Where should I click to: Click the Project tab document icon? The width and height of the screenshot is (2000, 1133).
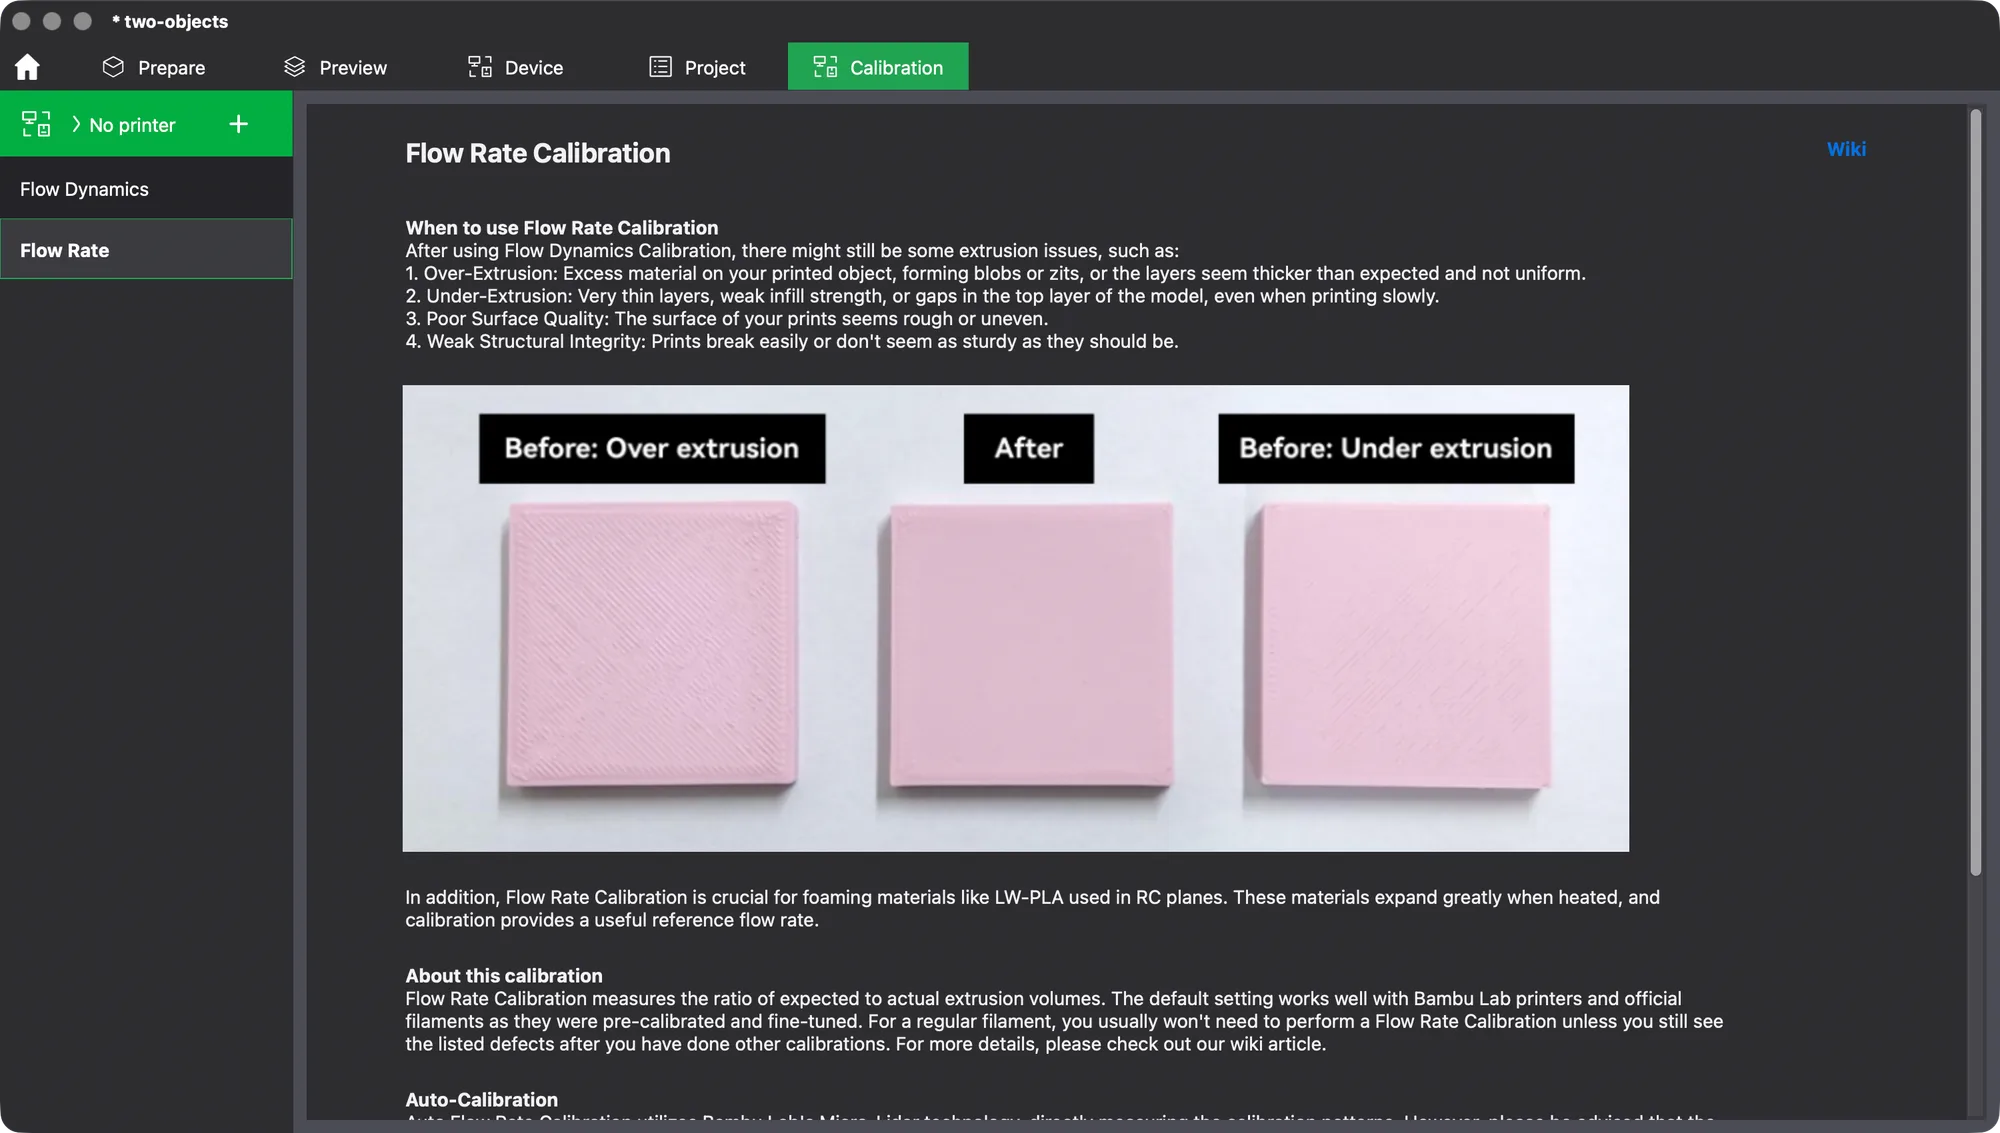click(660, 67)
